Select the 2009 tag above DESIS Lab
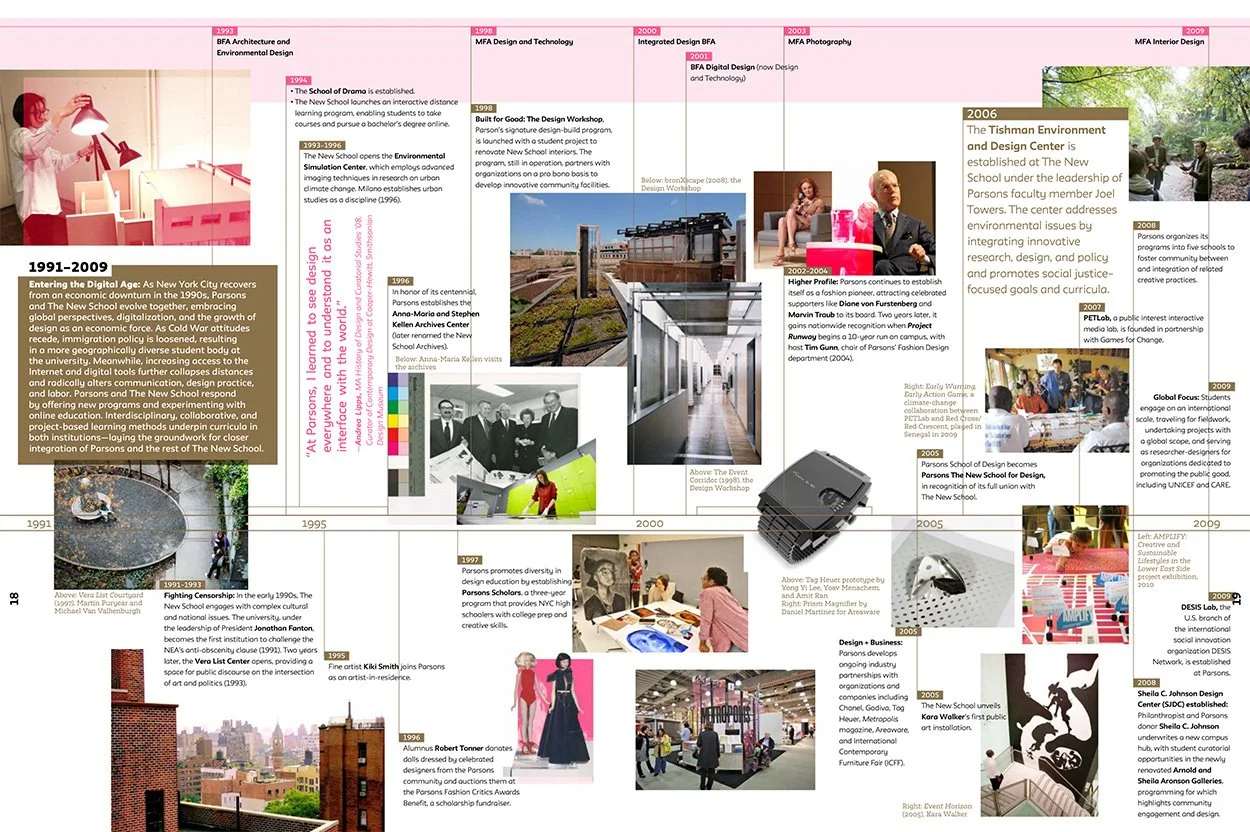Screen dimensions: 1250x832 coord(1221,596)
